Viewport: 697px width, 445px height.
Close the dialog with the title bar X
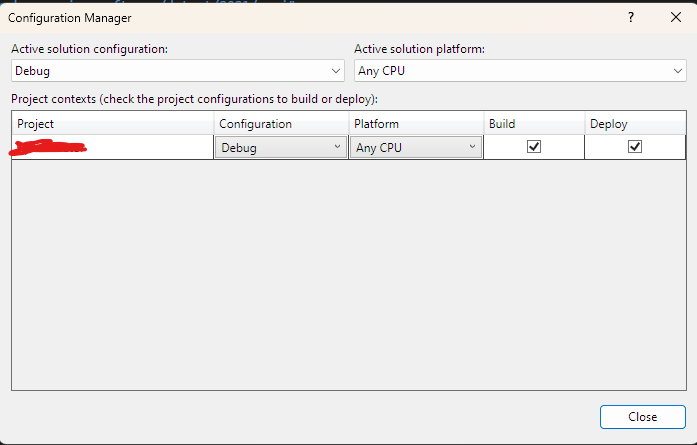pos(675,18)
